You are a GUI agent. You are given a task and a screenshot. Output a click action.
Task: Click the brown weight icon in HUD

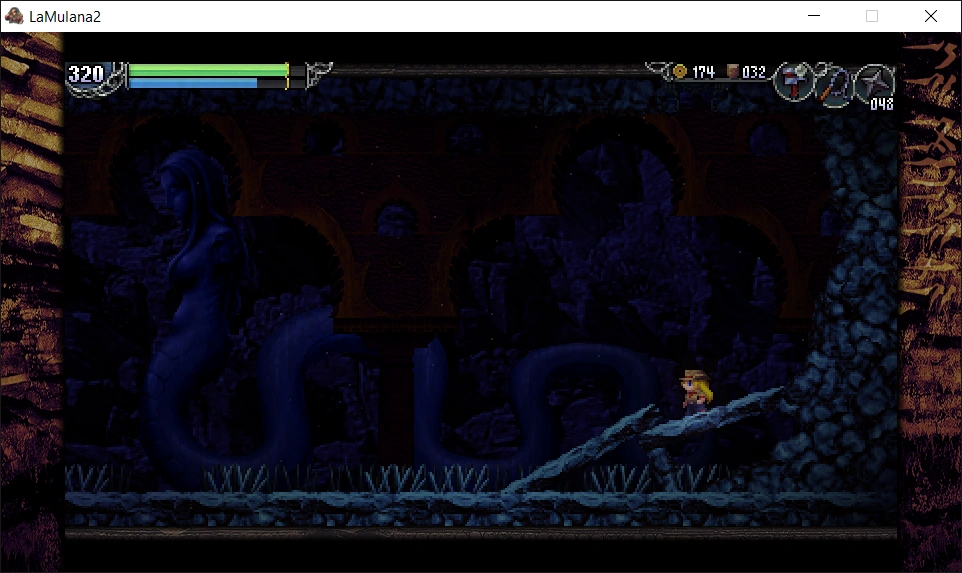click(x=733, y=71)
